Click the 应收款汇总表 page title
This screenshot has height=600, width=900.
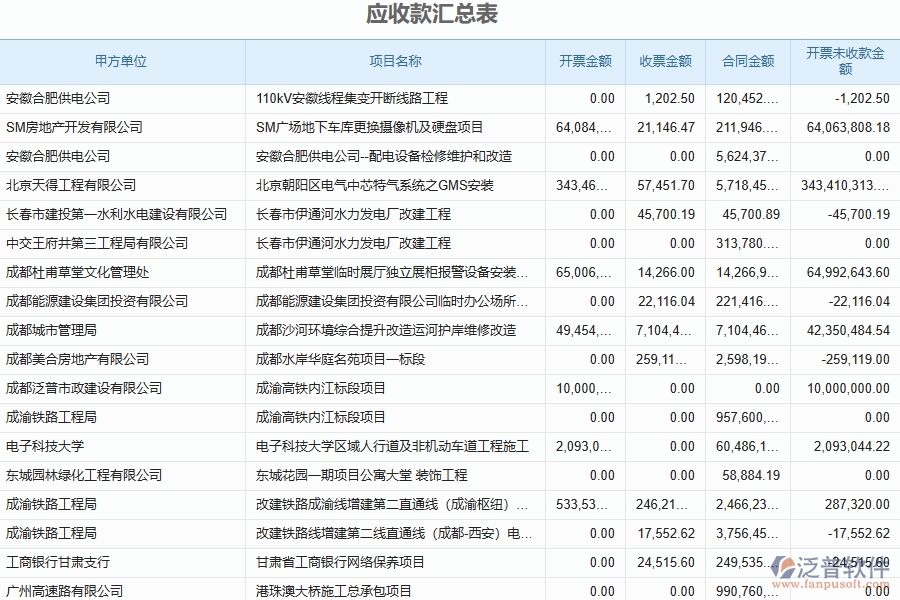[449, 14]
